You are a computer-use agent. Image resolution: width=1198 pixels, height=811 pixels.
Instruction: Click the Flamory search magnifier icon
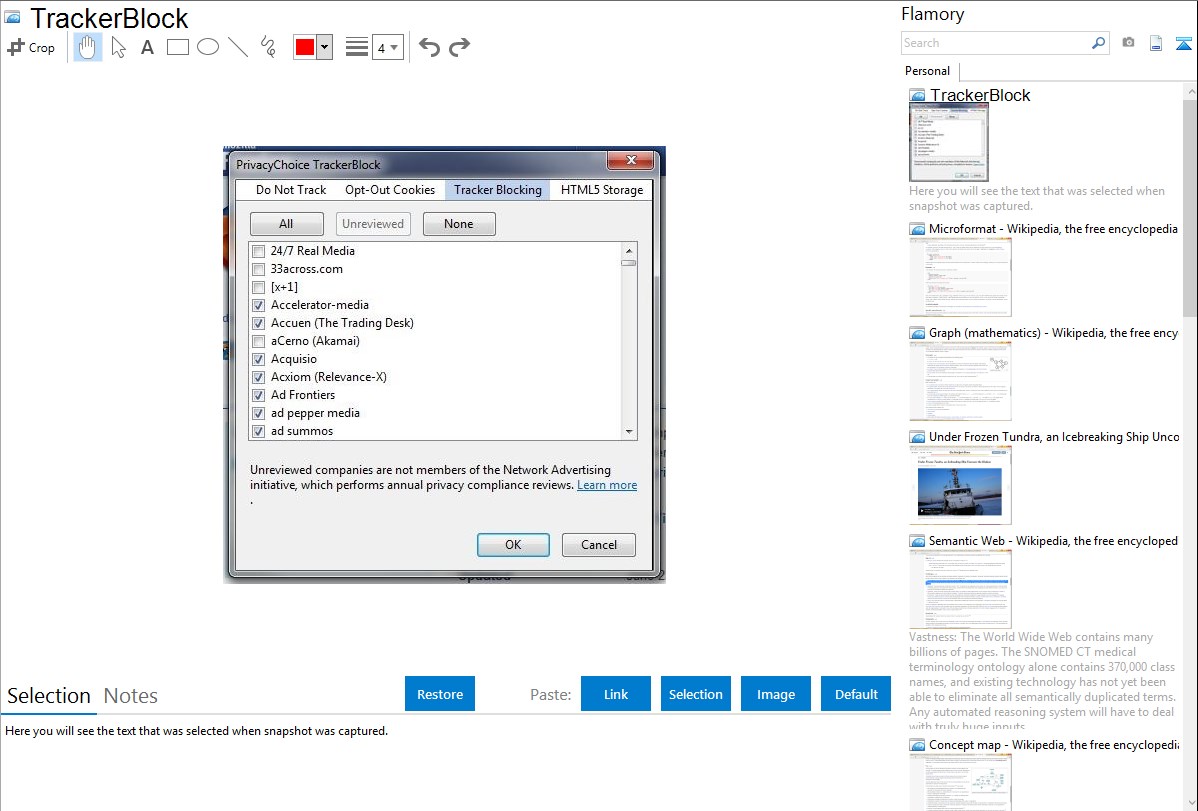click(1098, 43)
